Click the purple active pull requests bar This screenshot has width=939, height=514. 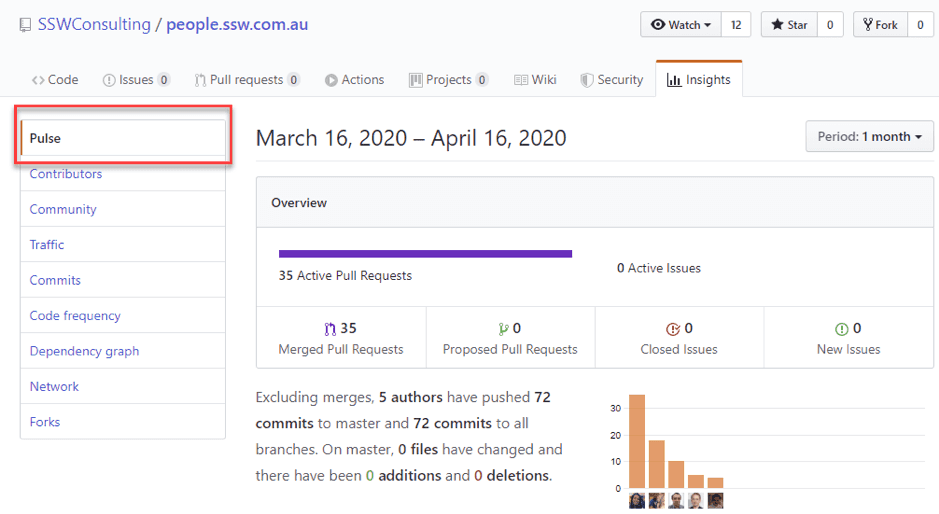[425, 254]
